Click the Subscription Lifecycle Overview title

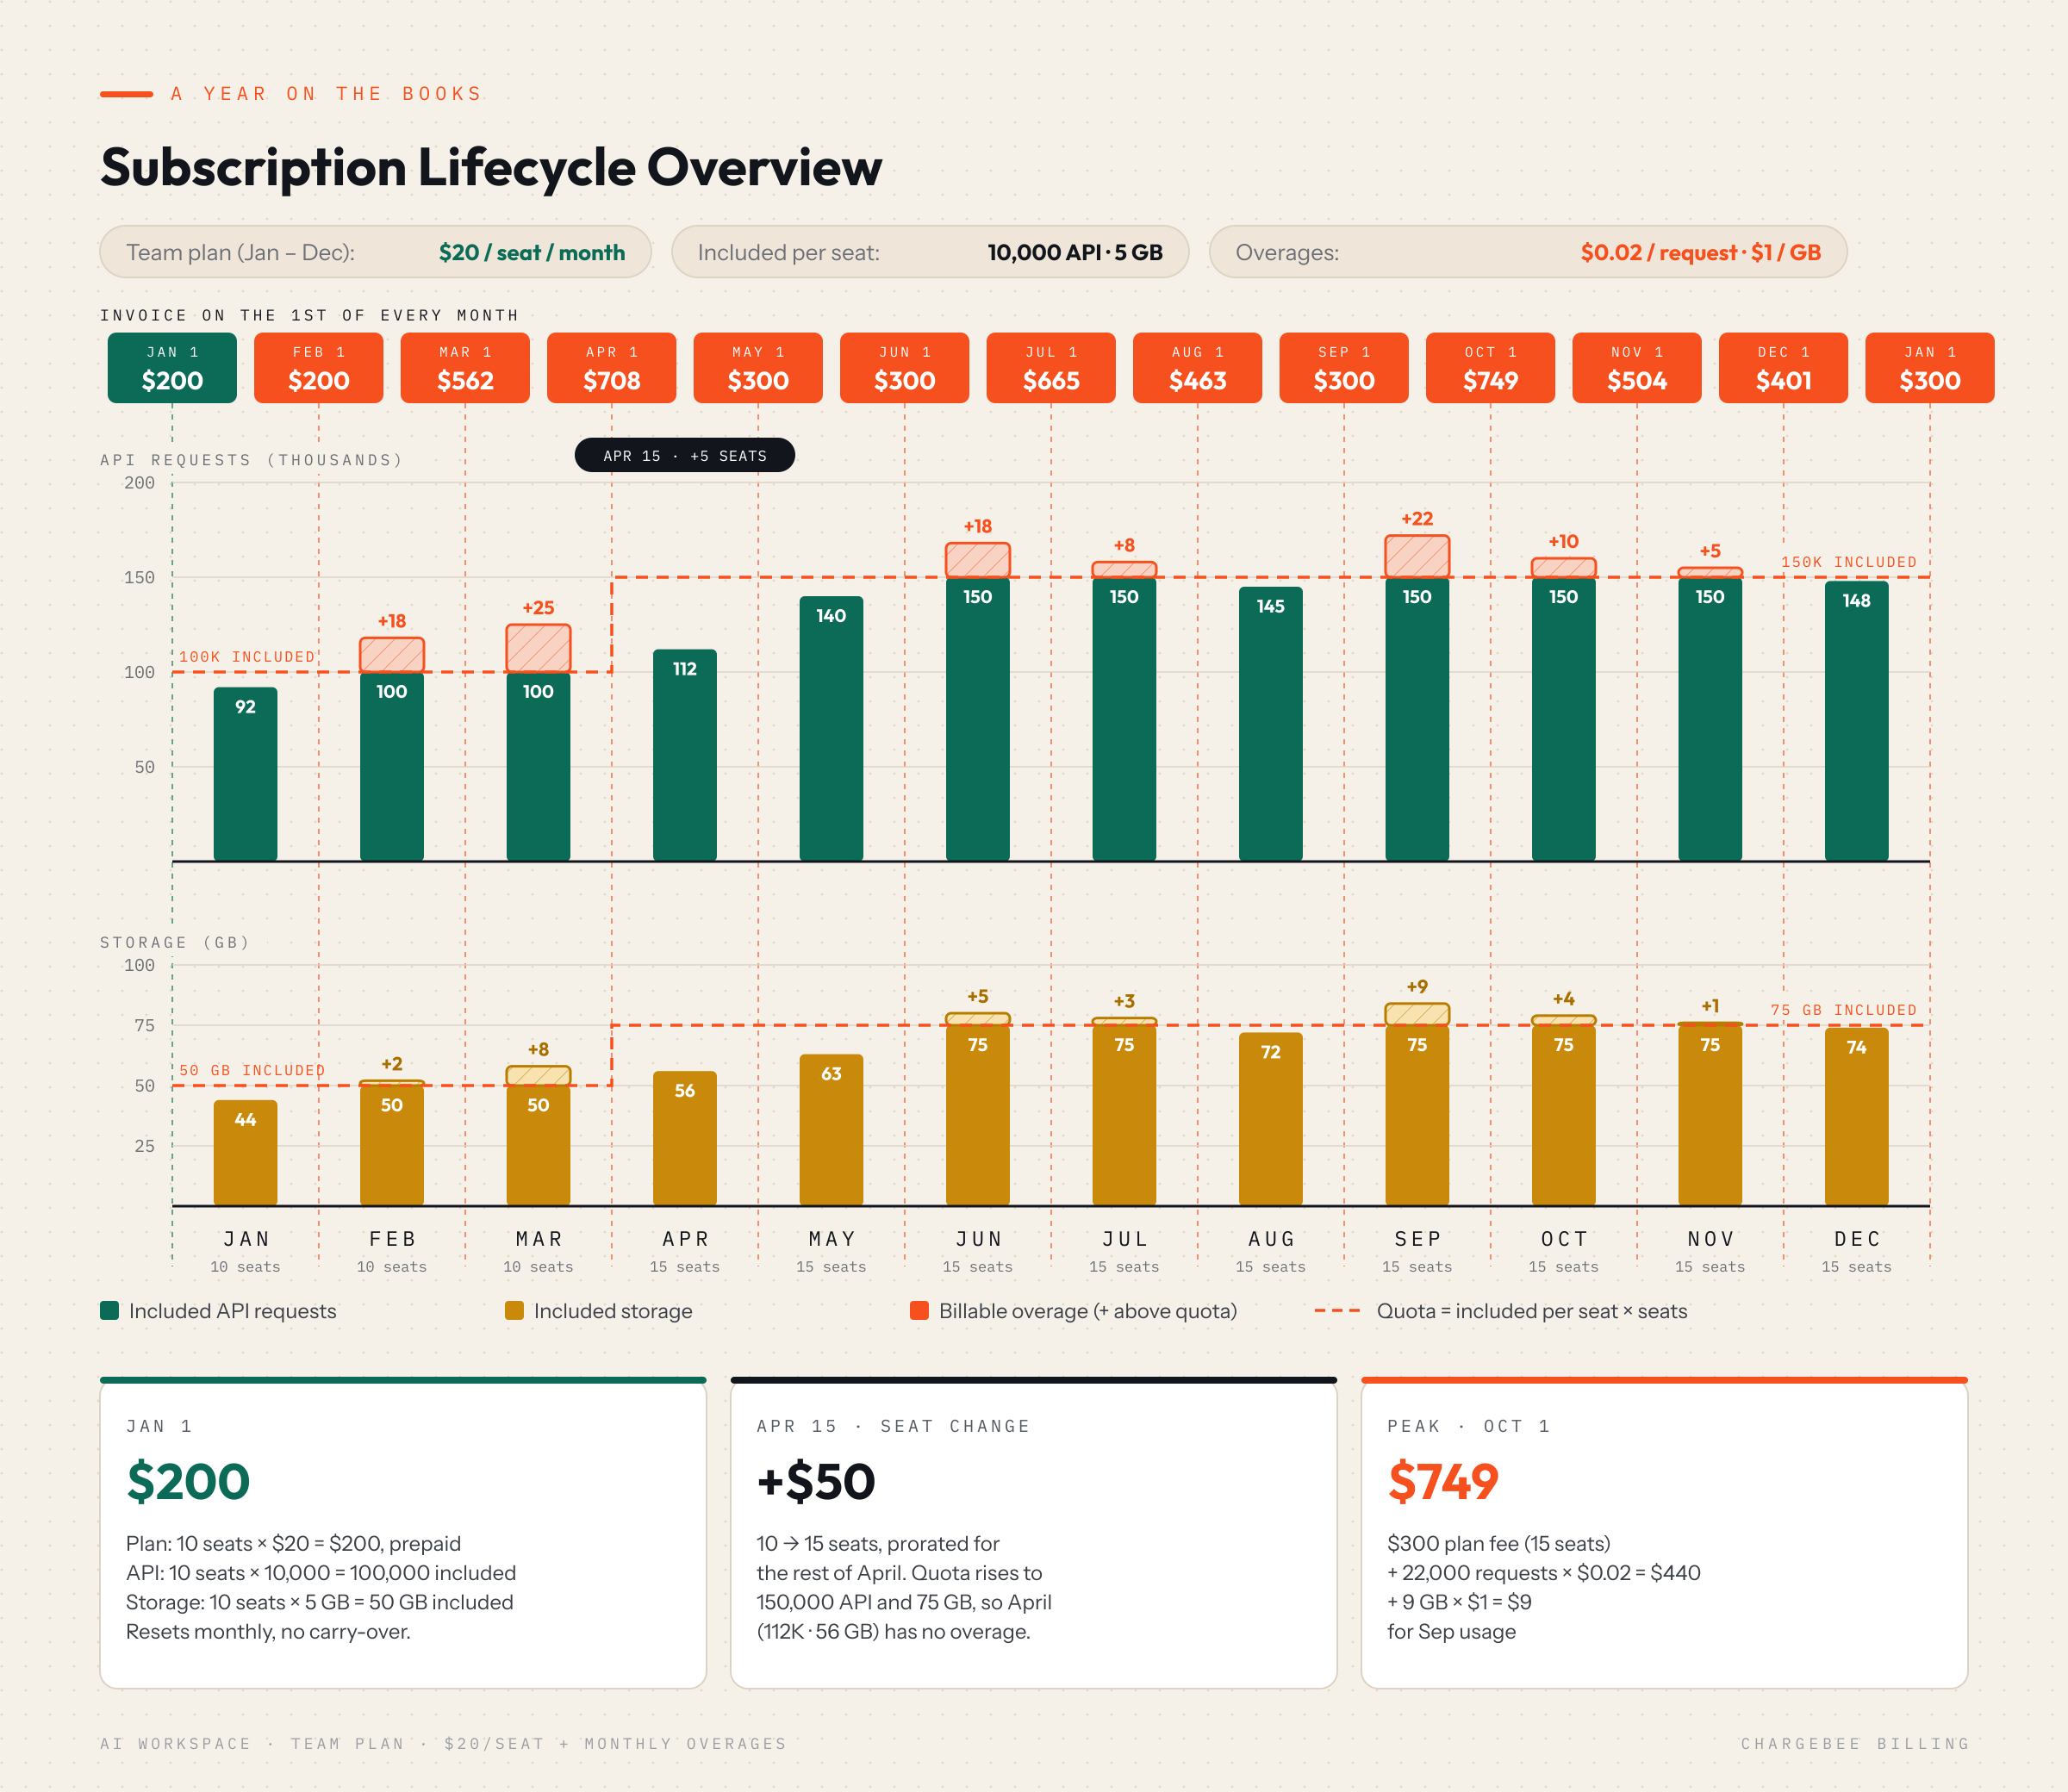point(491,167)
